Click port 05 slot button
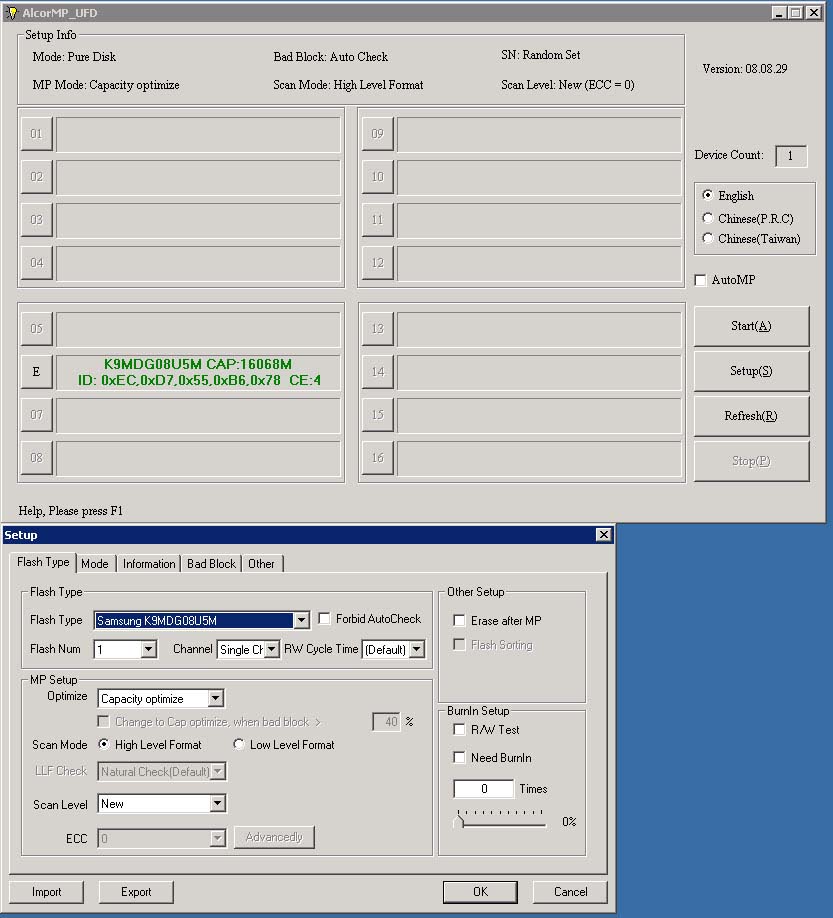The width and height of the screenshot is (833, 918). [x=36, y=328]
